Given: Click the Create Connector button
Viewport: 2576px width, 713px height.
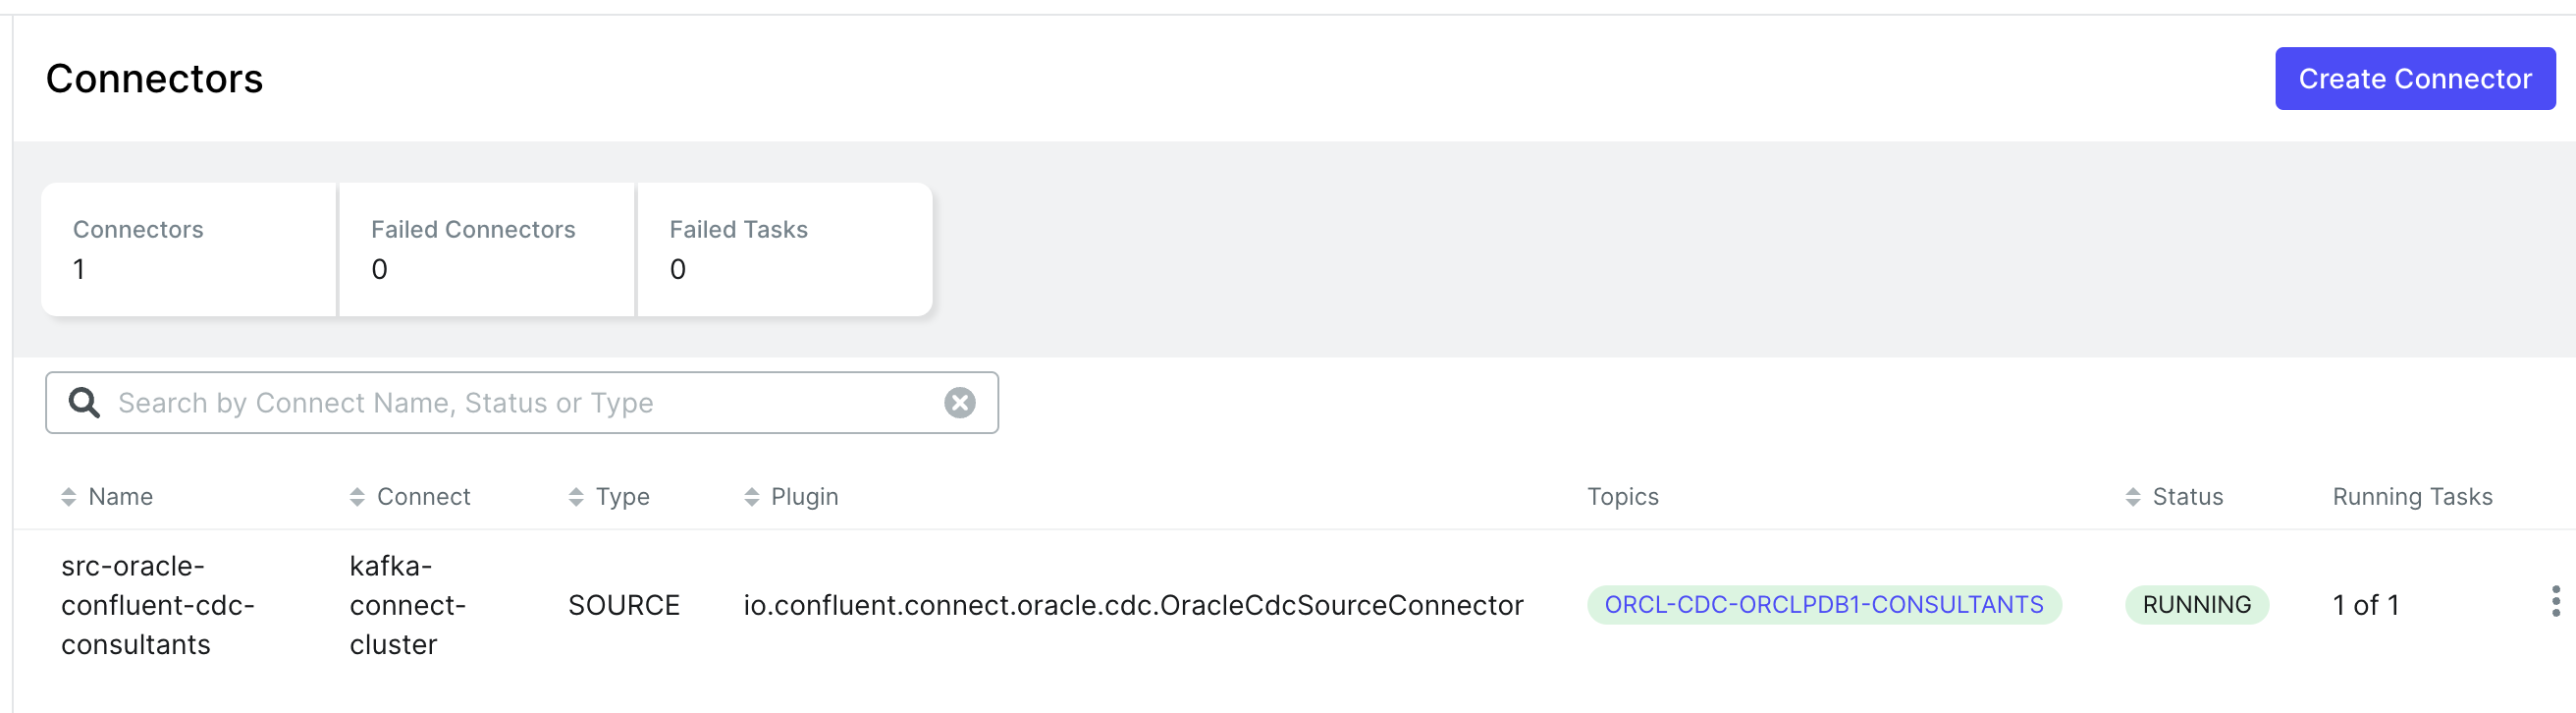Looking at the screenshot, I should 2414,79.
